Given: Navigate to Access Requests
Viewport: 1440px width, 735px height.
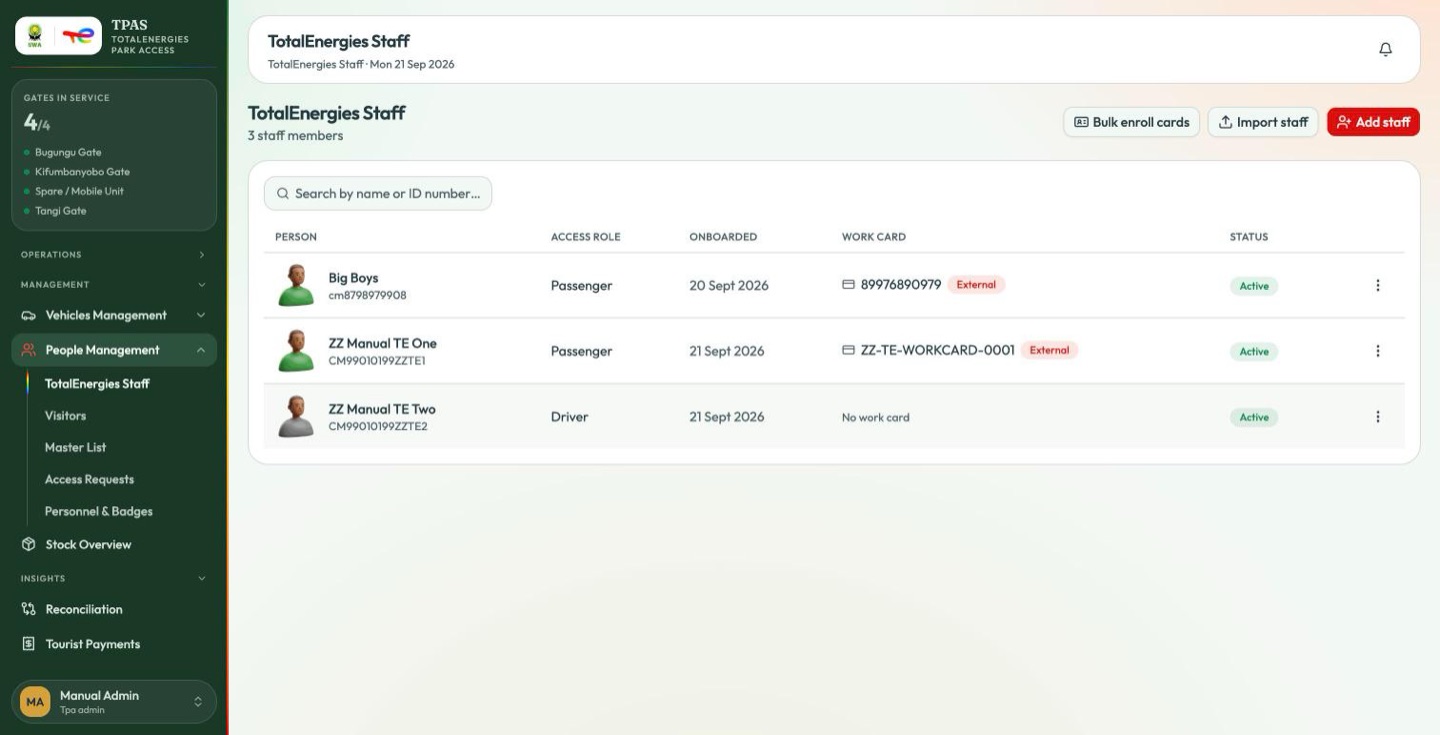Looking at the screenshot, I should click(x=89, y=480).
